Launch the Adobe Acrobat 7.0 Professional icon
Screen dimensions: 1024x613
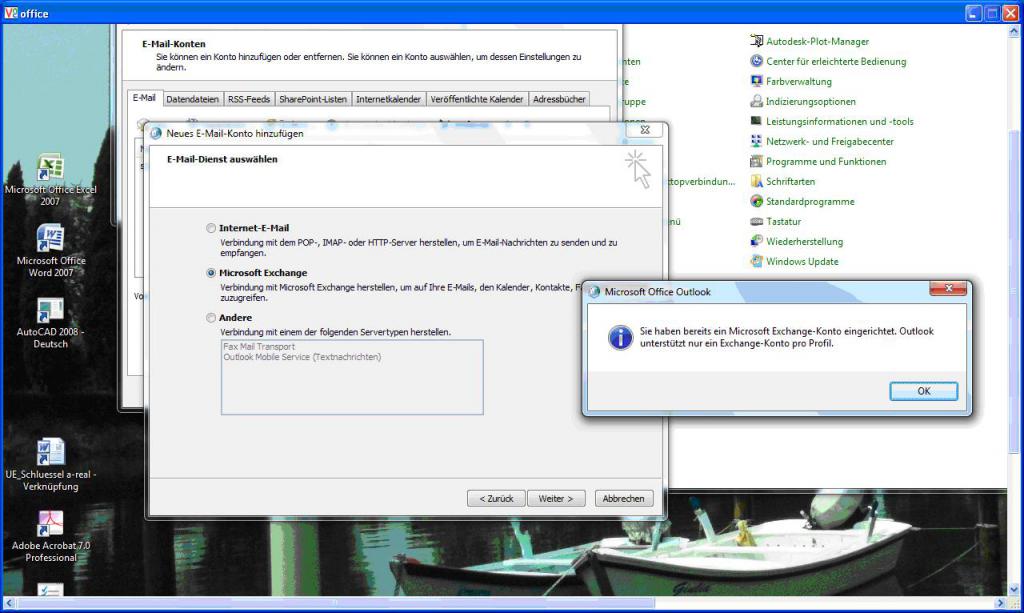pos(50,524)
